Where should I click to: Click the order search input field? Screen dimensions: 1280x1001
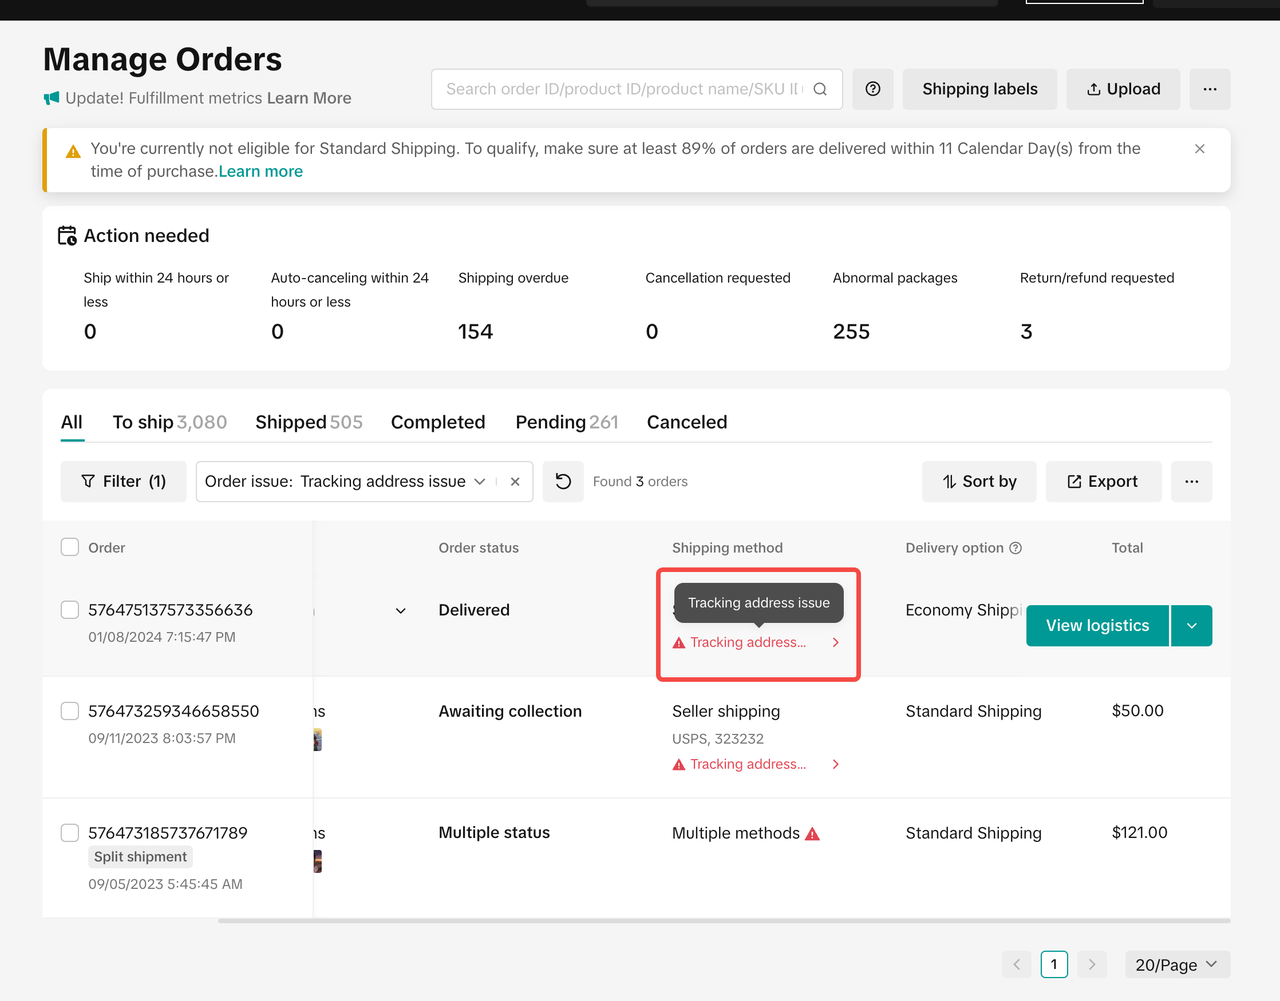point(622,89)
